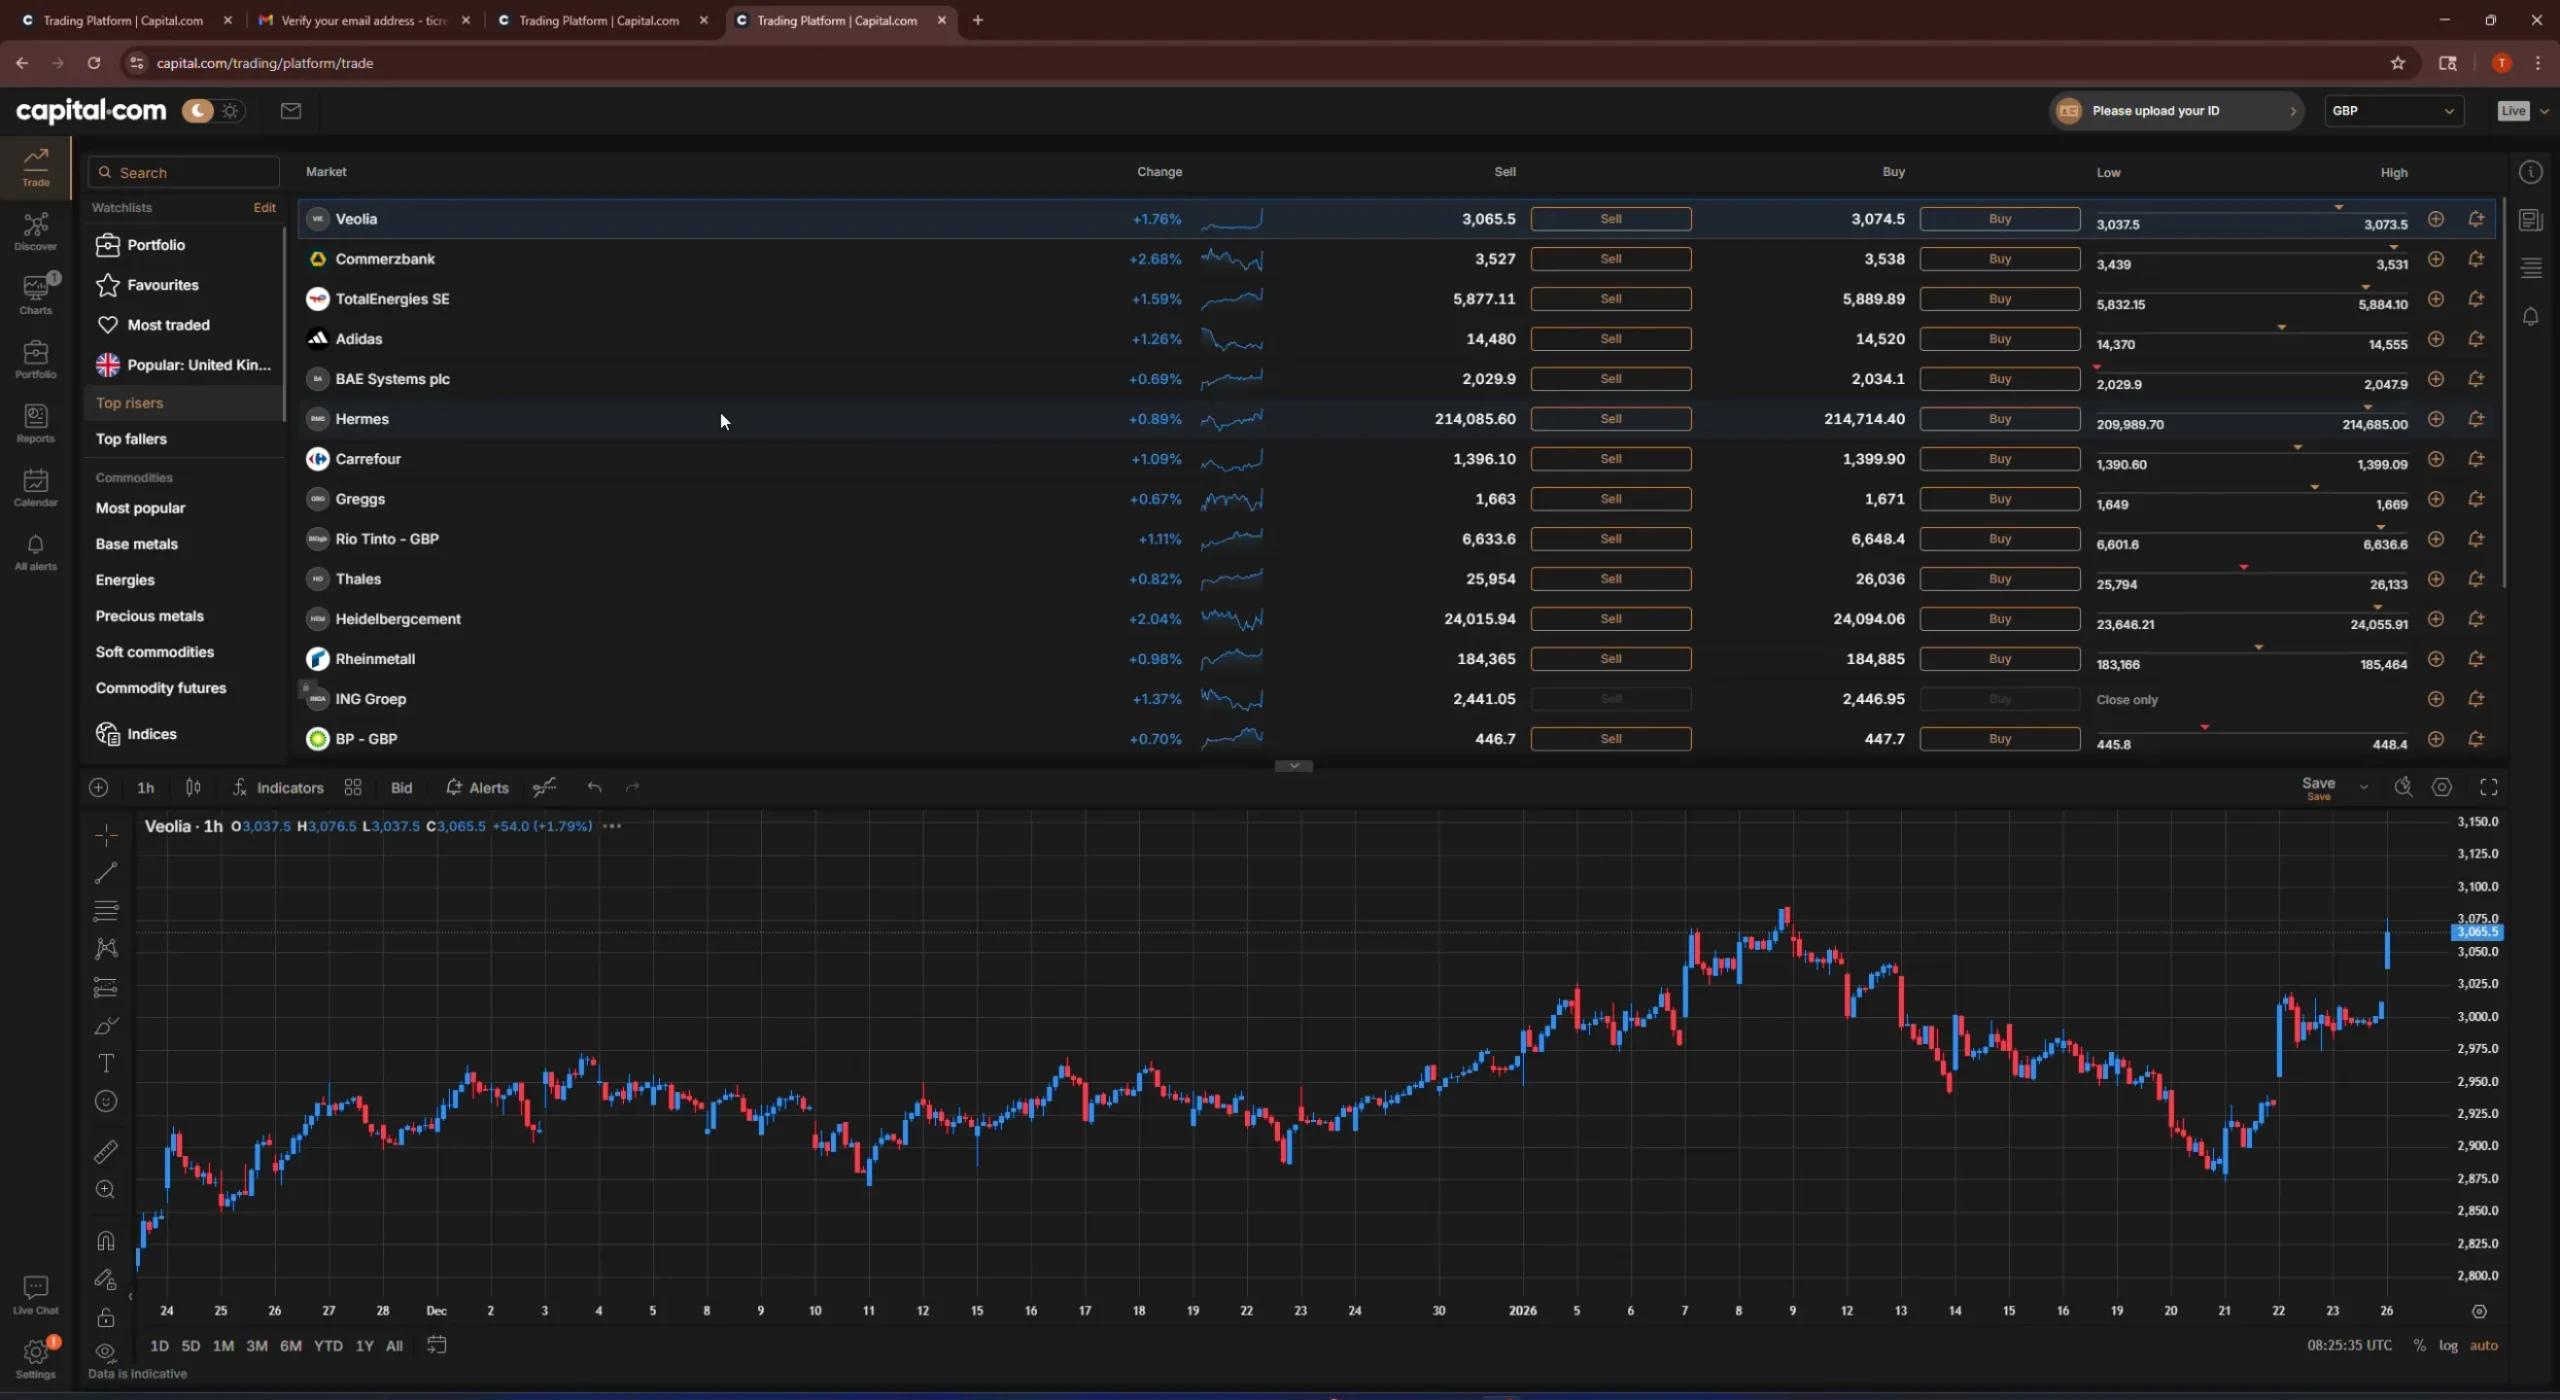Lock all drawing tools
2560x1400 pixels.
tap(106, 1318)
